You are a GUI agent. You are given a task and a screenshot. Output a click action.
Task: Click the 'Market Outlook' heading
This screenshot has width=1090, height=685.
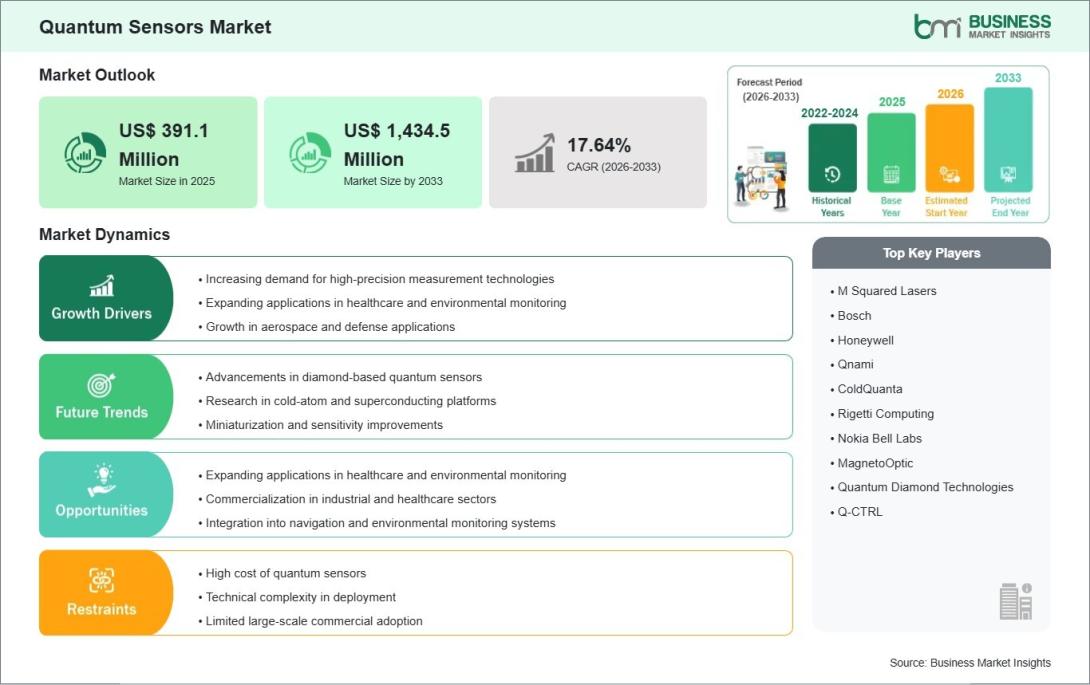[x=97, y=75]
